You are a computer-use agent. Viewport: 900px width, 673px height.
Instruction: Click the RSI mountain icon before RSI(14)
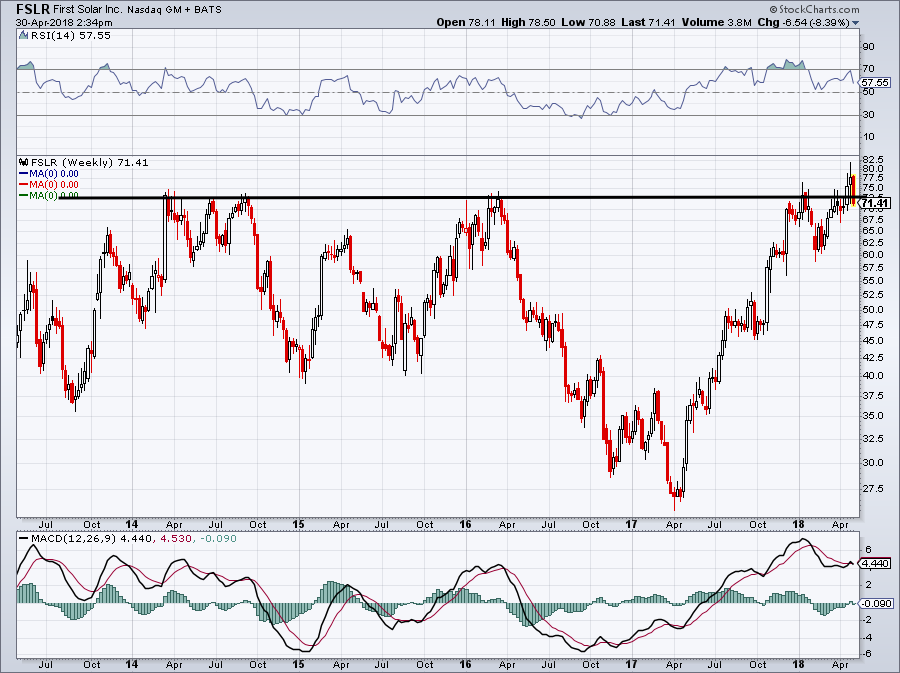tap(23, 36)
